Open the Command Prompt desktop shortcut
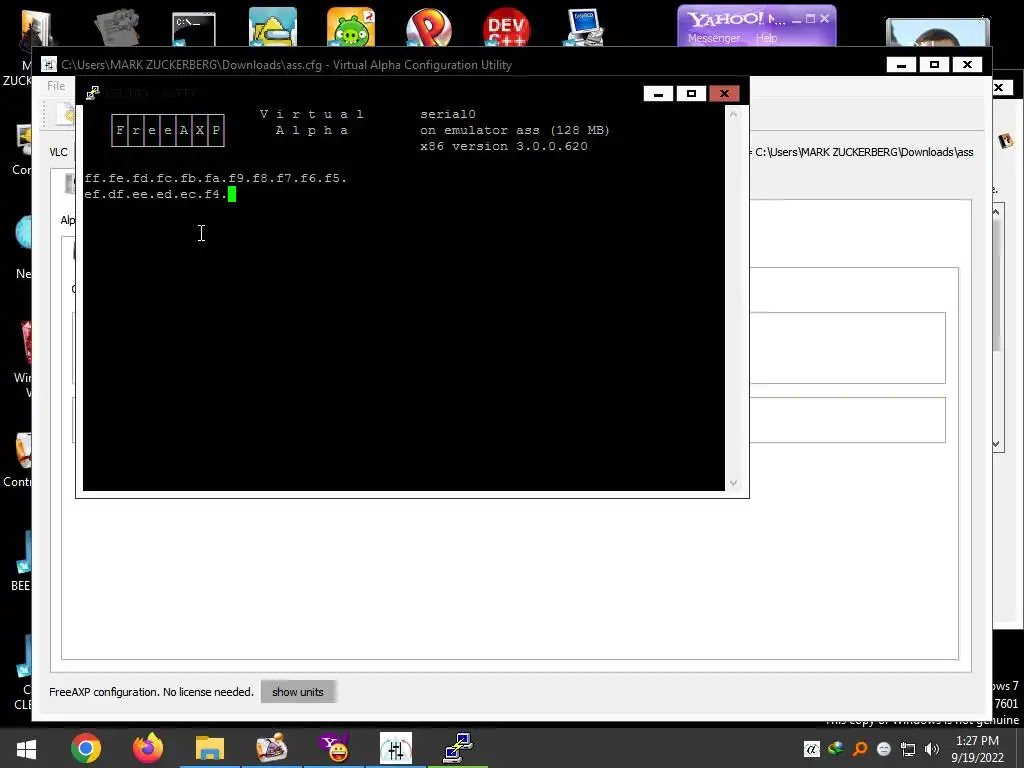 (x=194, y=29)
